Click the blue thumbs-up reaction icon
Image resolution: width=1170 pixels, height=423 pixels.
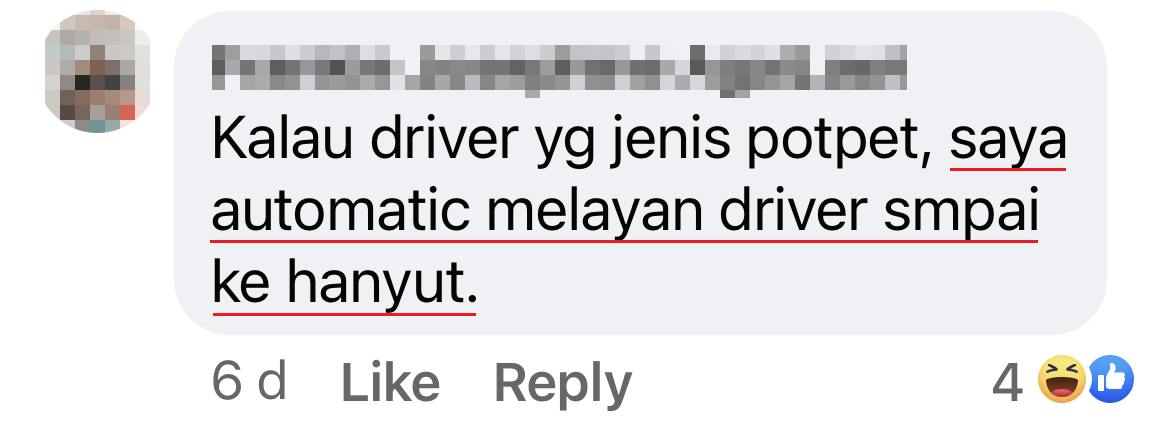click(1111, 380)
